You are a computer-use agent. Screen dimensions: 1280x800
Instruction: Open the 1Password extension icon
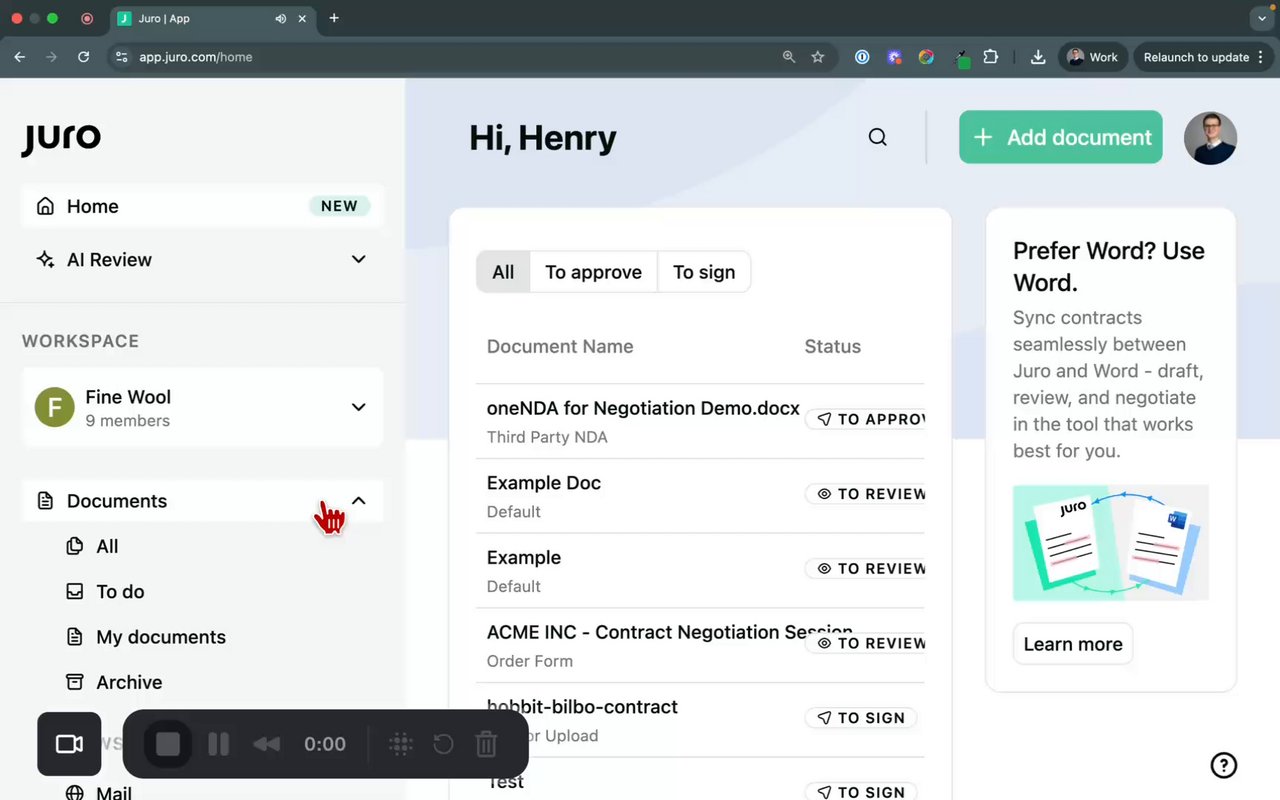pyautogui.click(x=862, y=57)
